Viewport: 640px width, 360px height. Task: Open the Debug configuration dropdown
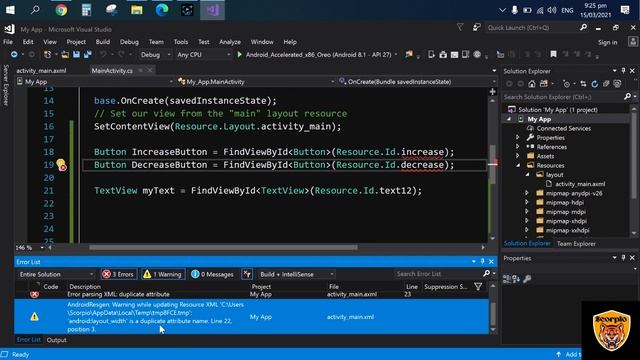(155, 55)
